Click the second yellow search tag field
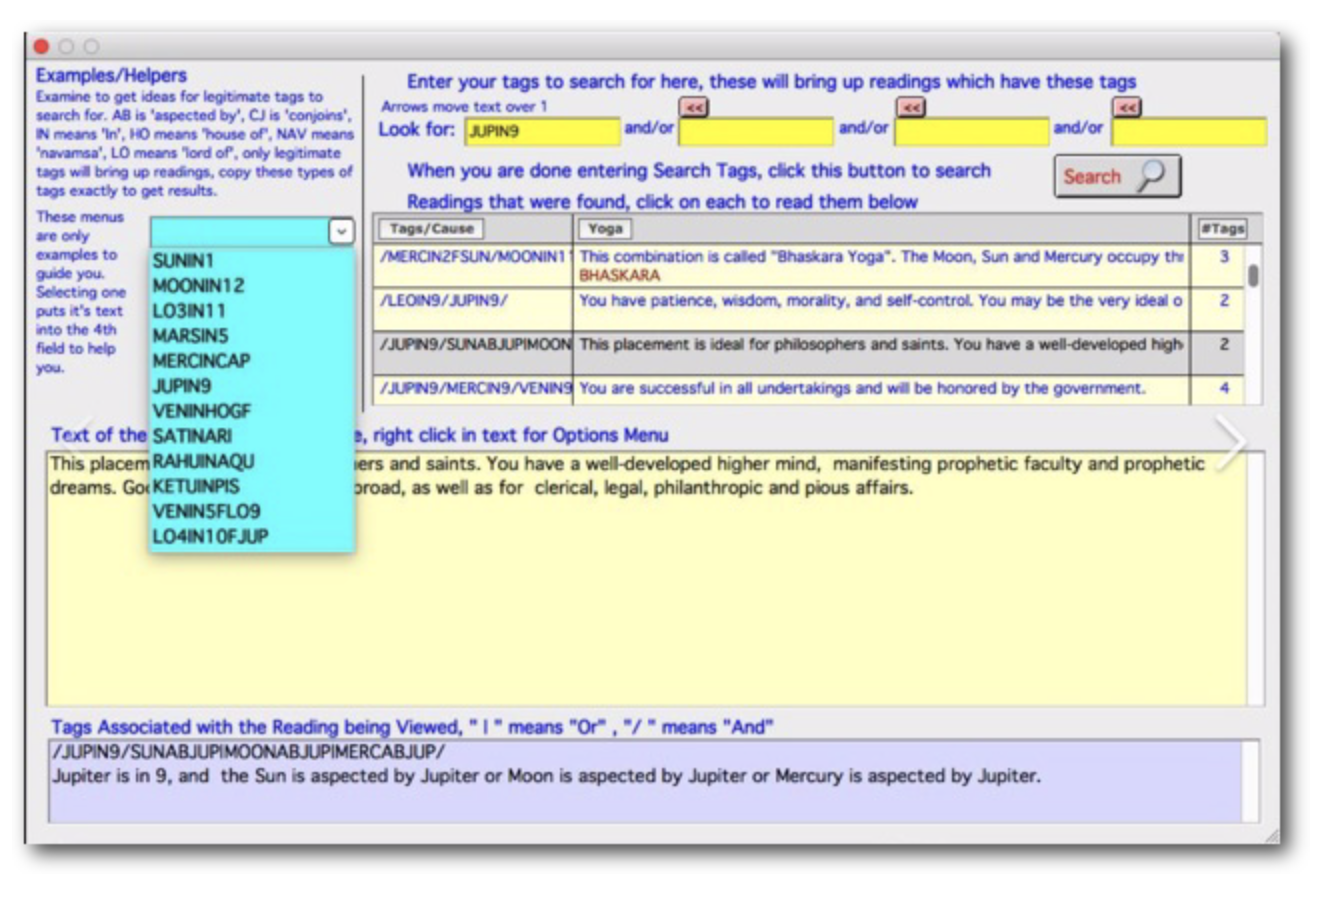Viewport: 1334px width, 904px height. click(756, 131)
